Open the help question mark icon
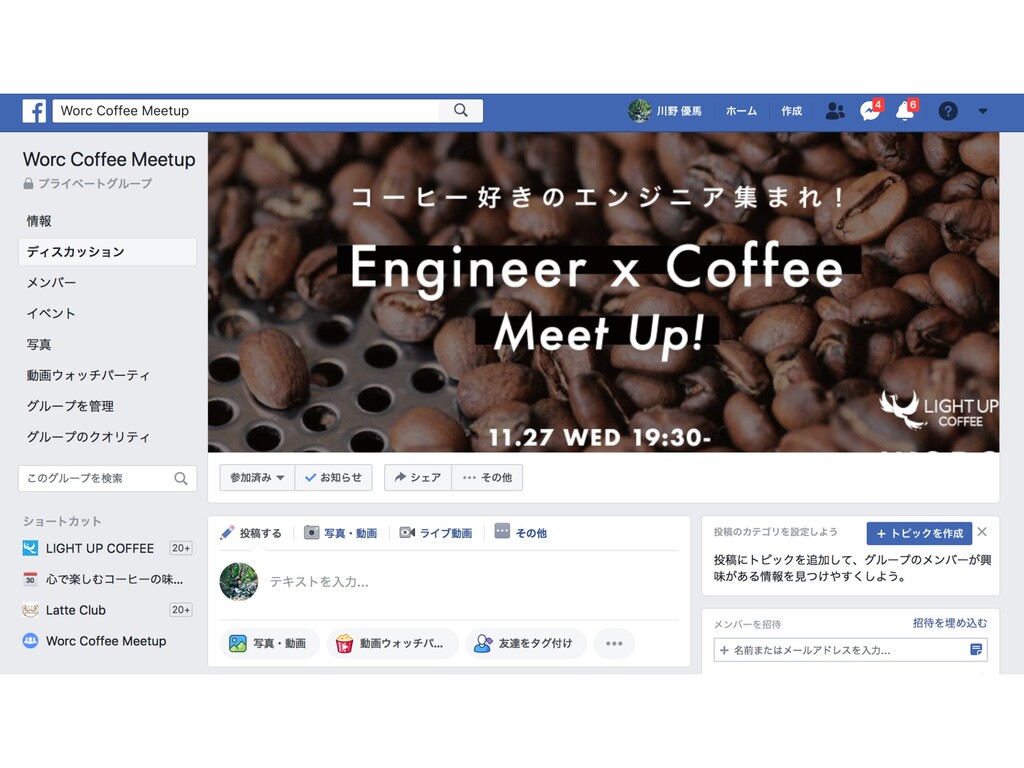Viewport: 1024px width, 768px height. point(948,111)
